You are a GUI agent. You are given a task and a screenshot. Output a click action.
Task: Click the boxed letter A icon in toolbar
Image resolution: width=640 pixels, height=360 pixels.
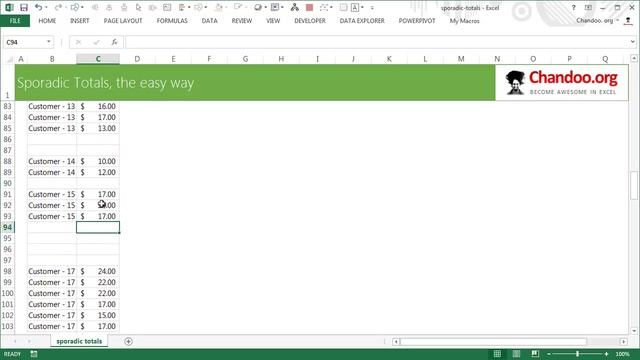(x=355, y=7)
